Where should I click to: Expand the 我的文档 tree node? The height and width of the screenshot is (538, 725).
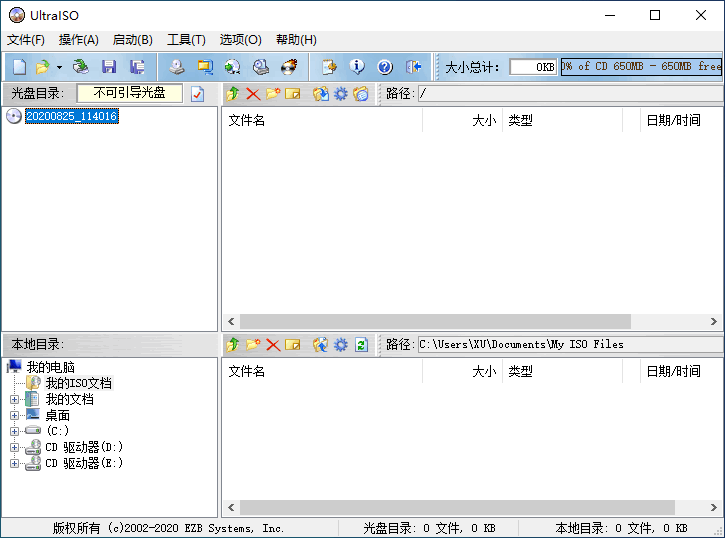[x=14, y=399]
